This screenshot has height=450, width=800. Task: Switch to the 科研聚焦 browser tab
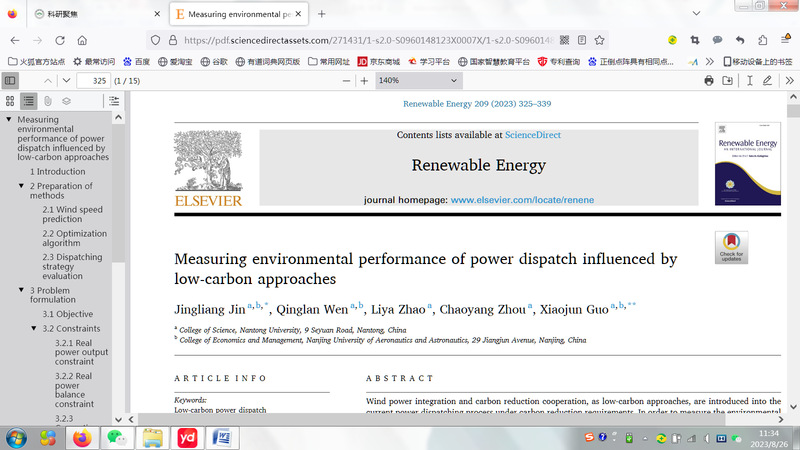tap(85, 14)
